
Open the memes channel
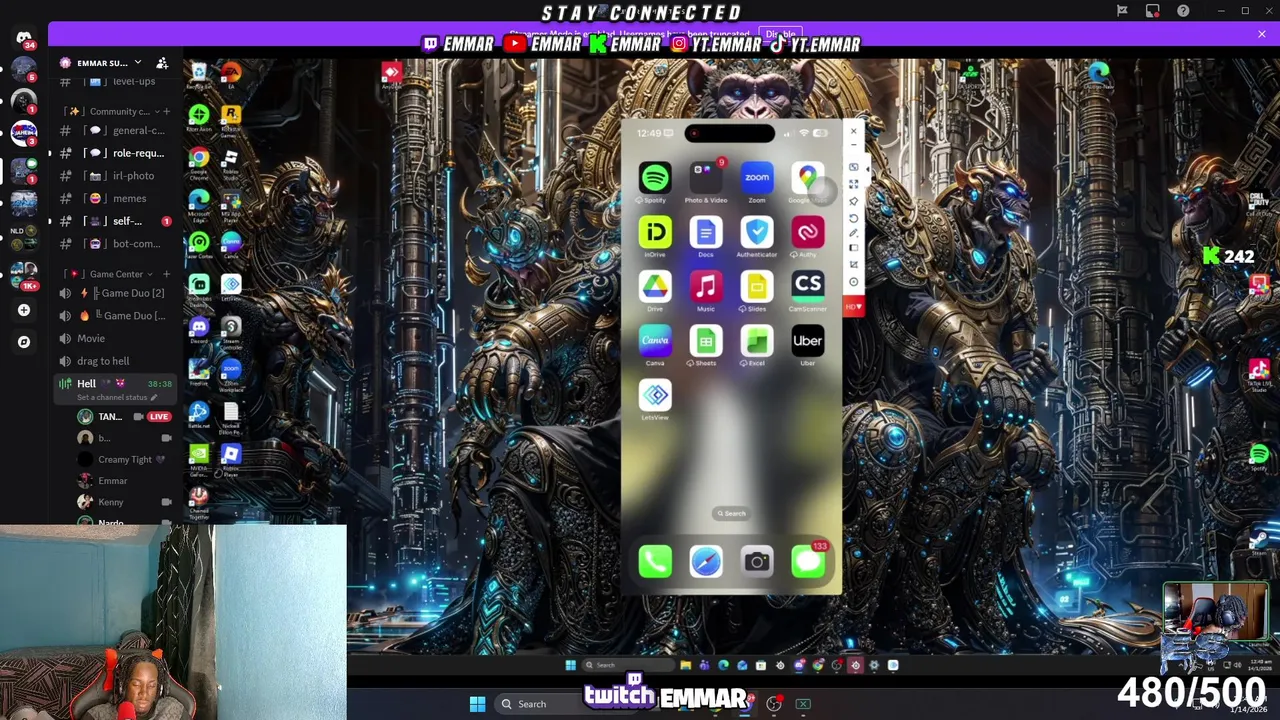pyautogui.click(x=117, y=199)
